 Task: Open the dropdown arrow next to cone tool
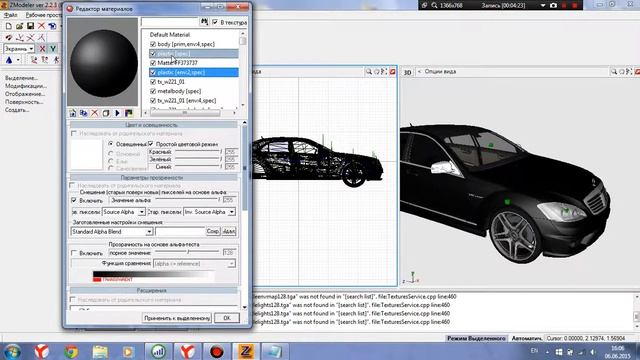click(18, 60)
